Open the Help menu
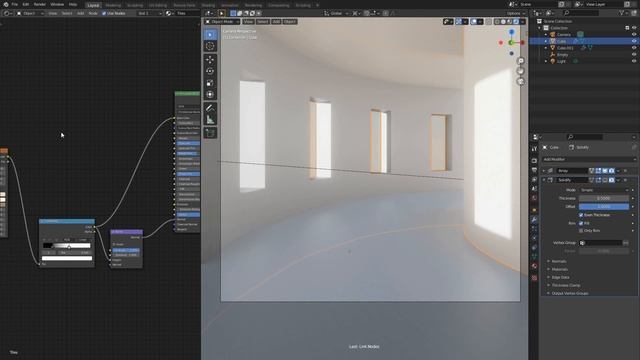Image resolution: width=640 pixels, height=360 pixels. 73,4
